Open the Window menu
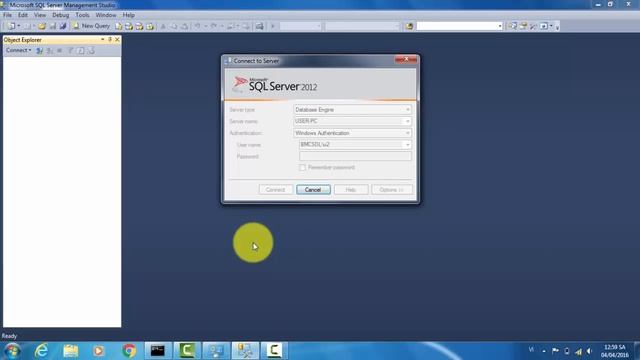Screen dimensions: 640x360 [x=106, y=15]
